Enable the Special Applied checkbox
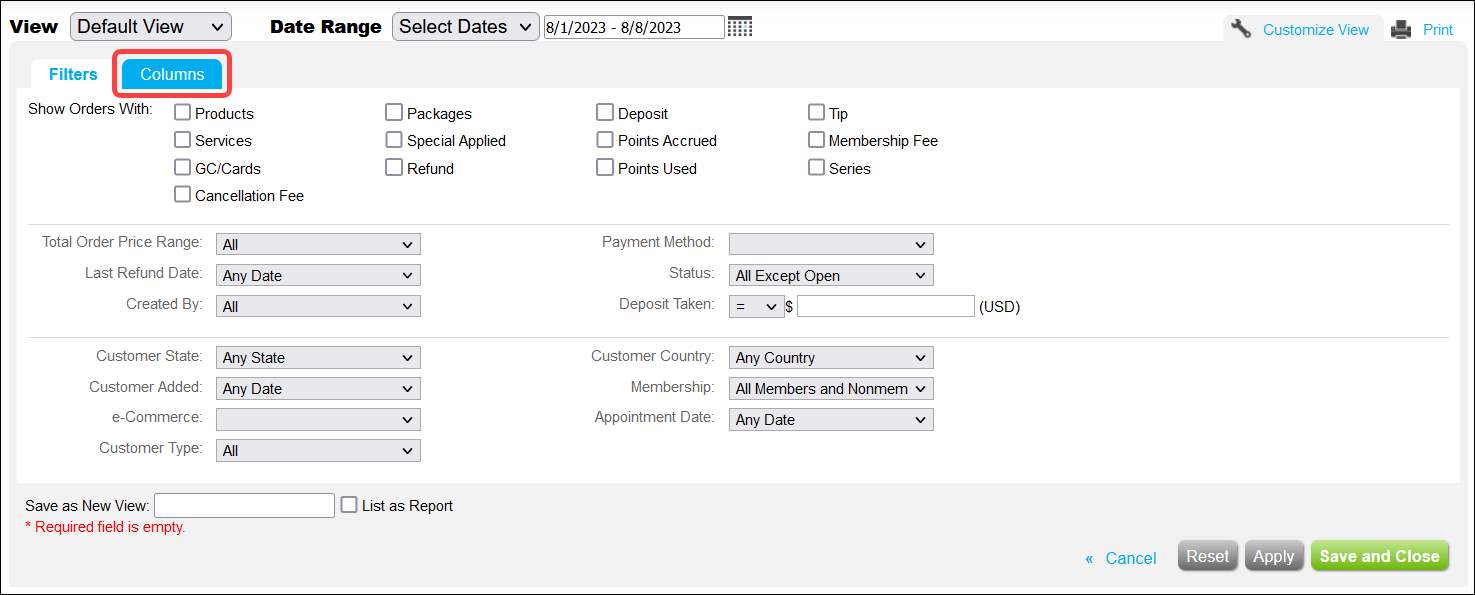 [x=394, y=140]
